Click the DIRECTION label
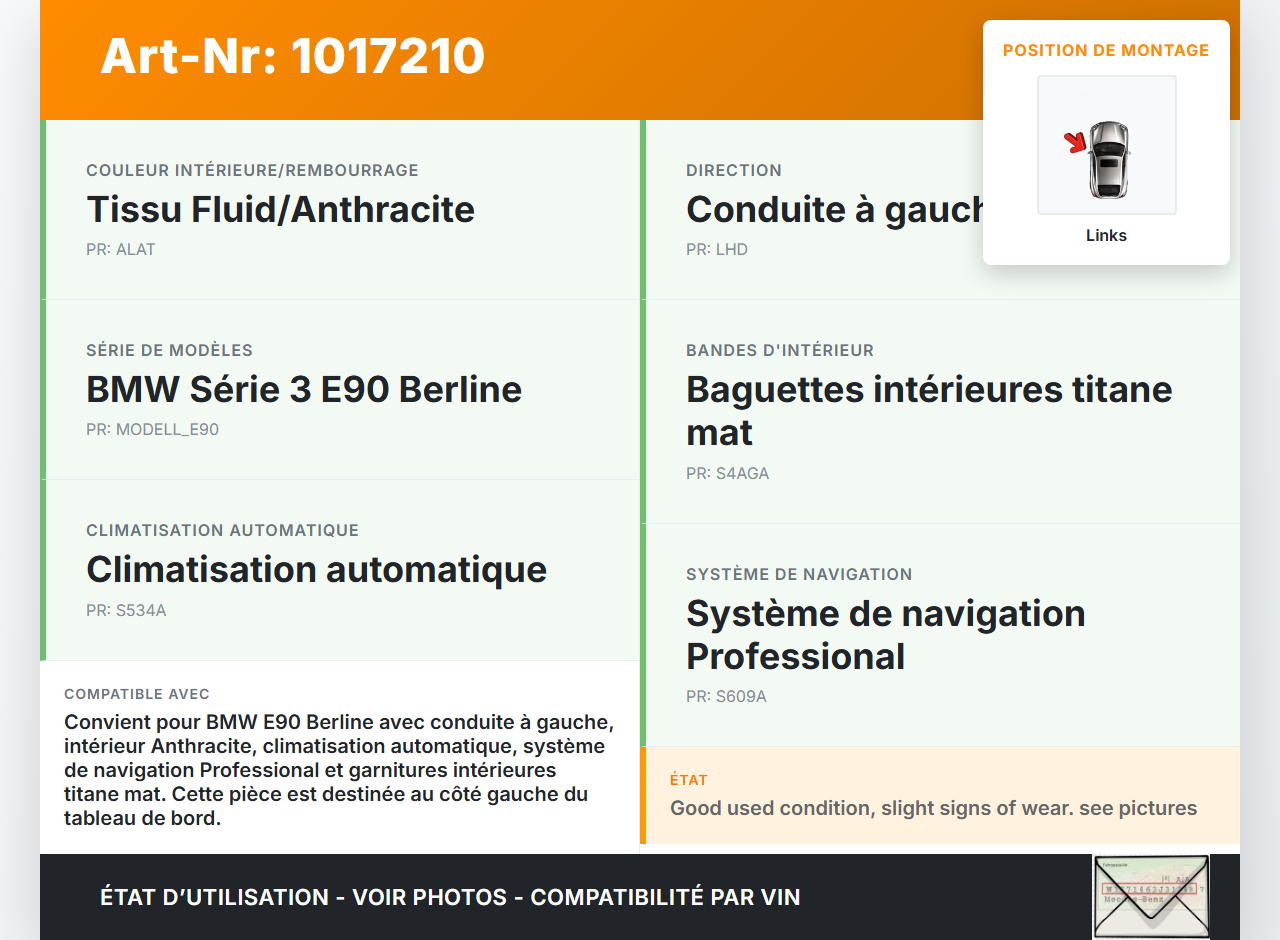The image size is (1280, 940). (734, 170)
